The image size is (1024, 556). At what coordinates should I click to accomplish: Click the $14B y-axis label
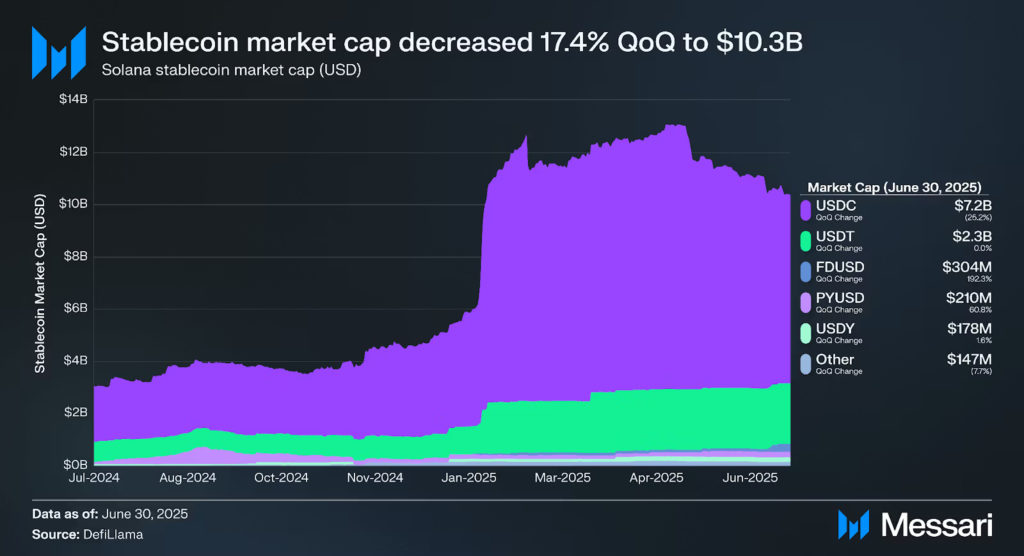tap(72, 101)
